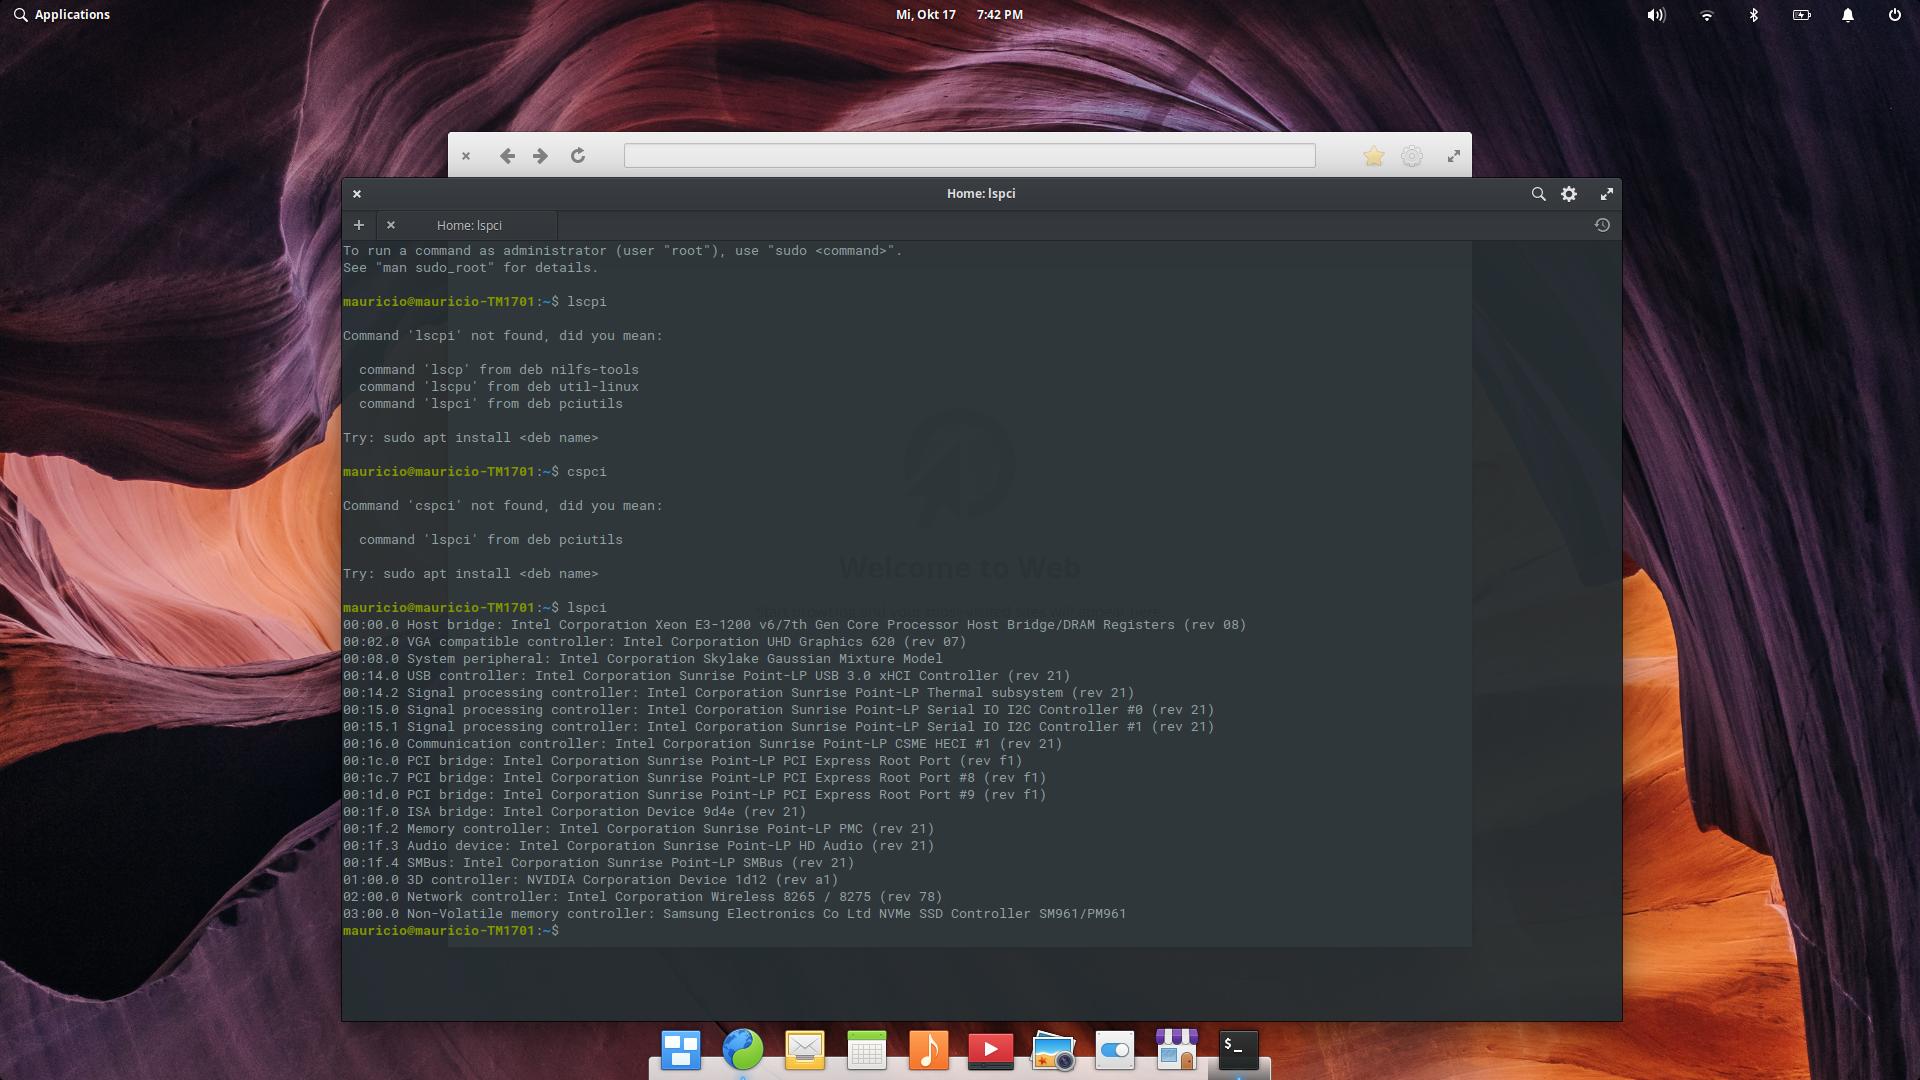This screenshot has height=1080, width=1920.
Task: Go back in the Web browser
Action: [x=507, y=156]
